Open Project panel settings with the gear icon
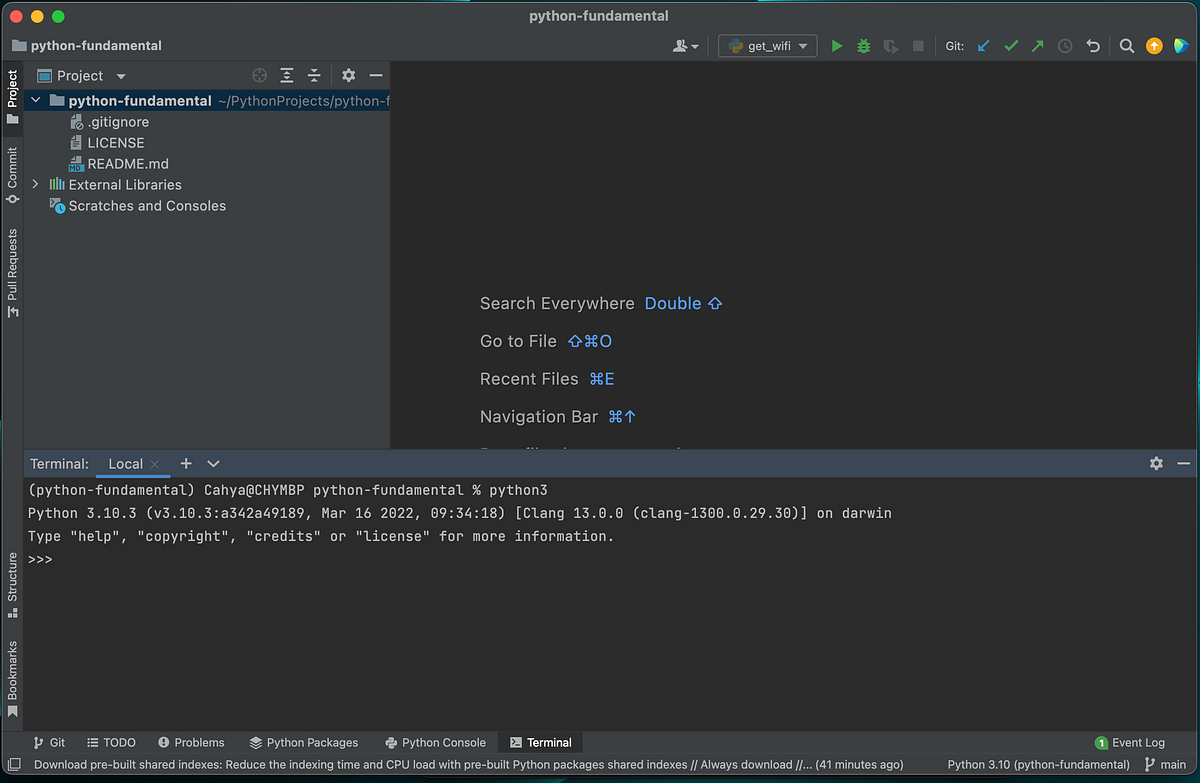 347,75
